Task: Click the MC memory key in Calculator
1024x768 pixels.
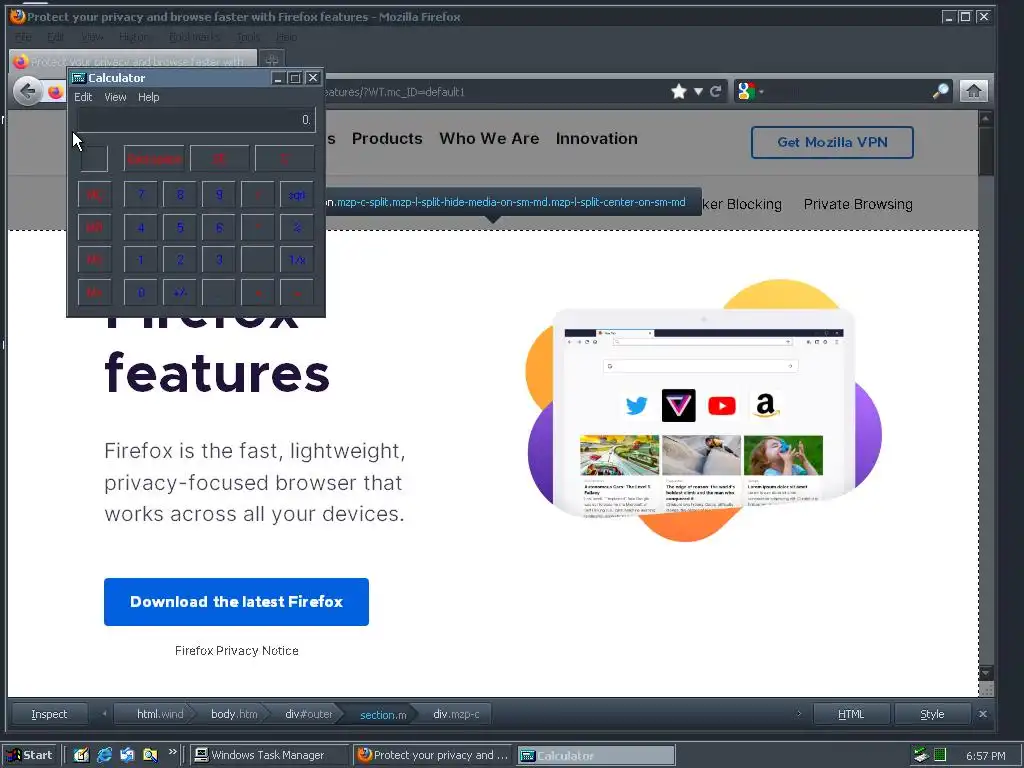Action: point(94,194)
